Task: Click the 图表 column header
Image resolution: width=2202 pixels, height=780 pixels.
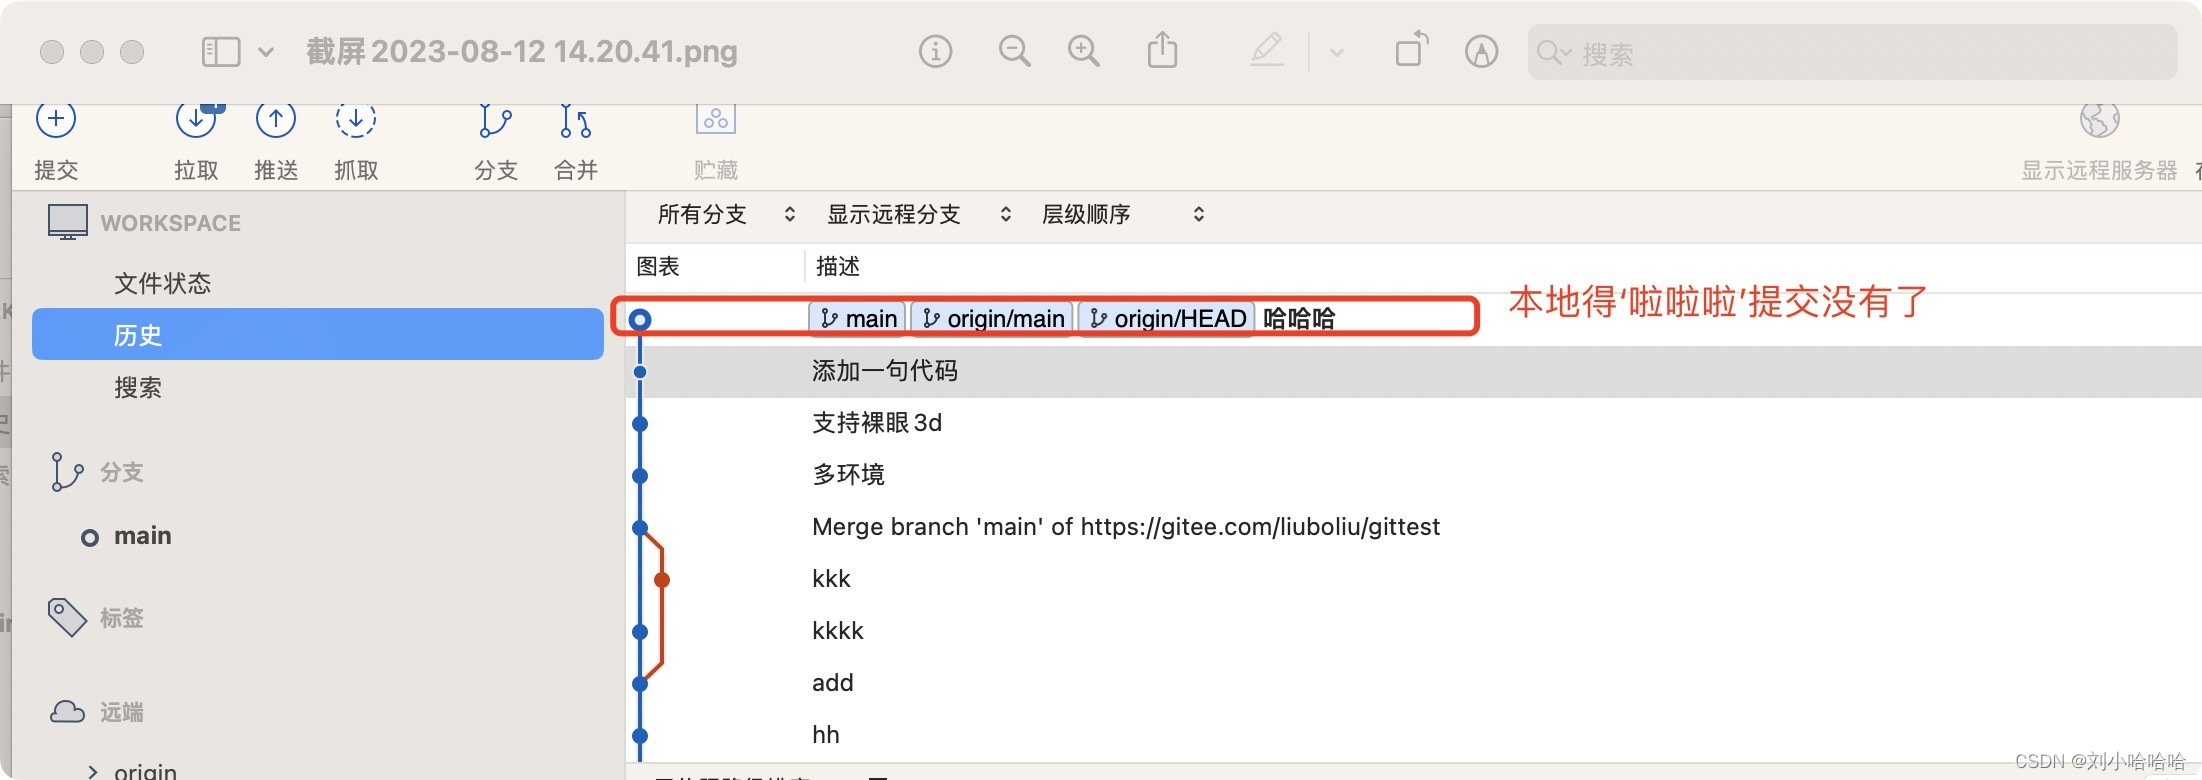Action: coord(658,266)
